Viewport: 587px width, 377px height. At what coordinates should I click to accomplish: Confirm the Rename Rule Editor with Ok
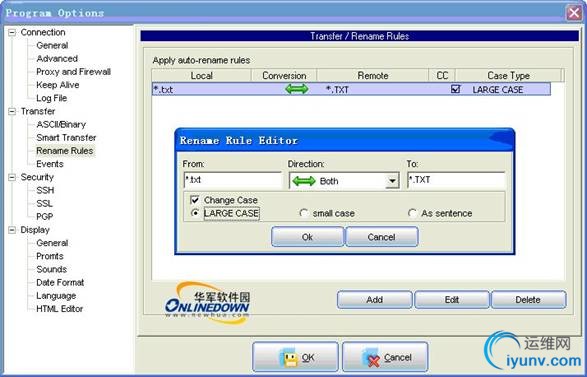[307, 237]
